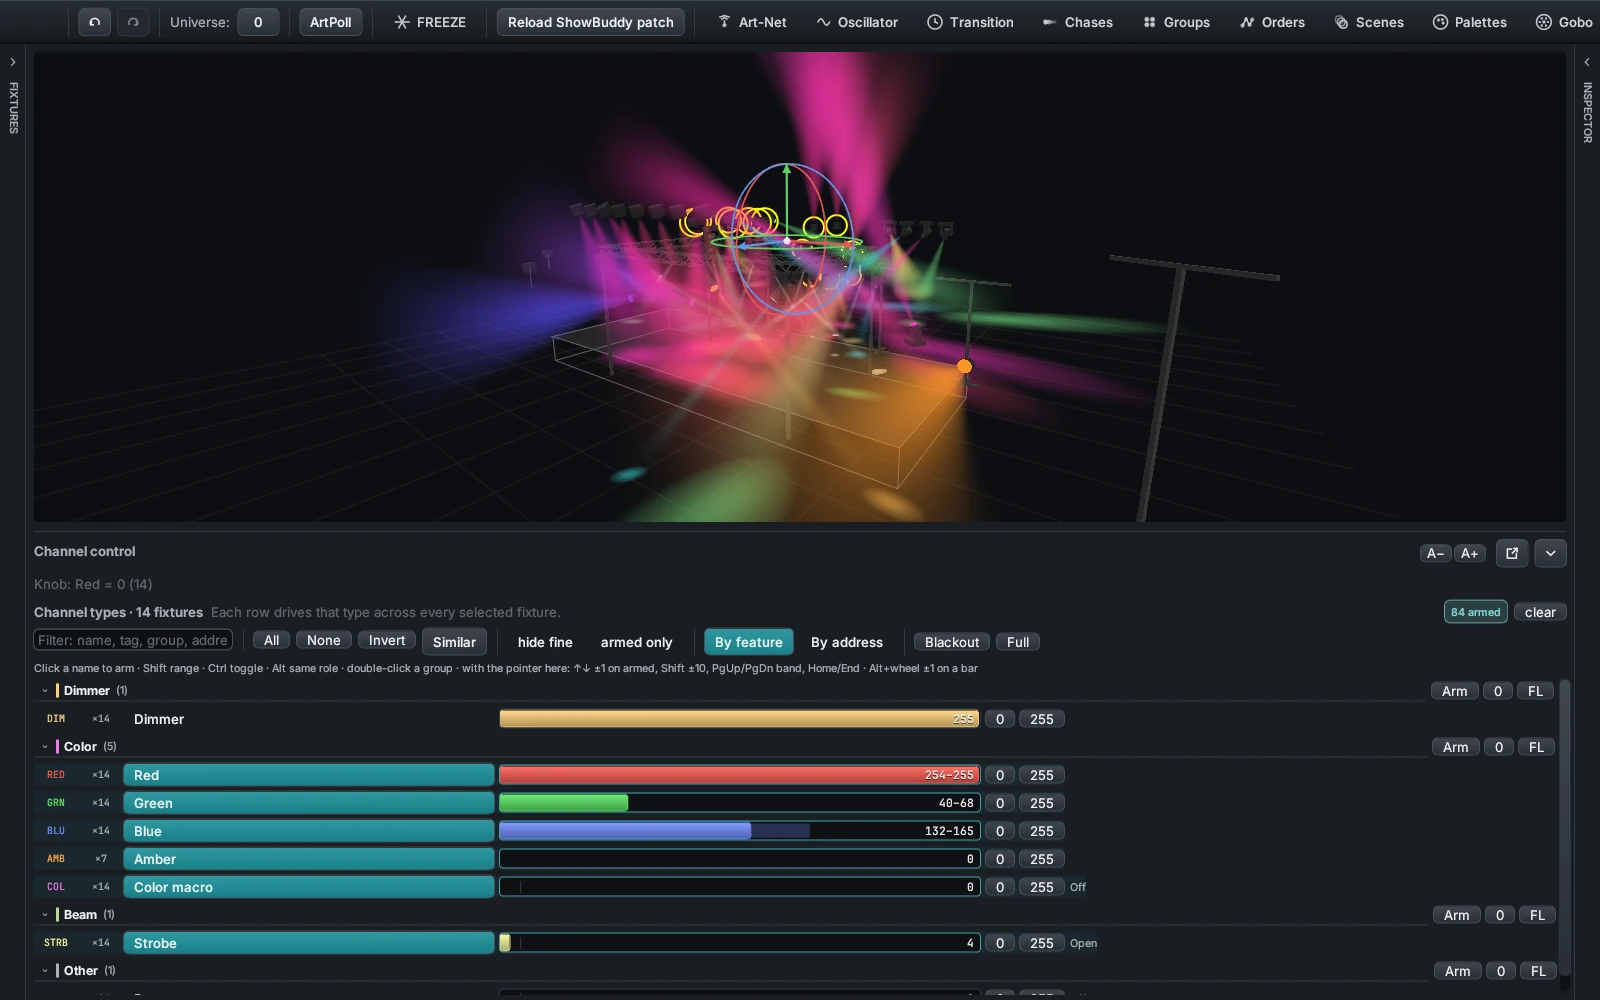The width and height of the screenshot is (1600, 1000).
Task: Toggle the FREEZE button
Action: (430, 22)
